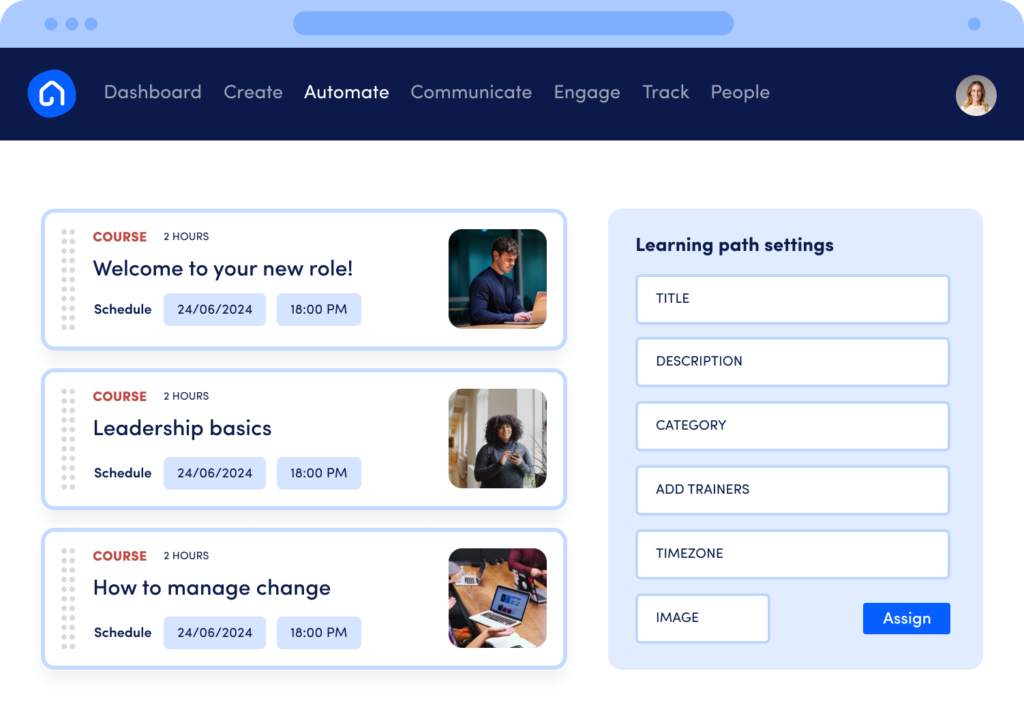Open the ADD TRAINERS field

point(792,490)
